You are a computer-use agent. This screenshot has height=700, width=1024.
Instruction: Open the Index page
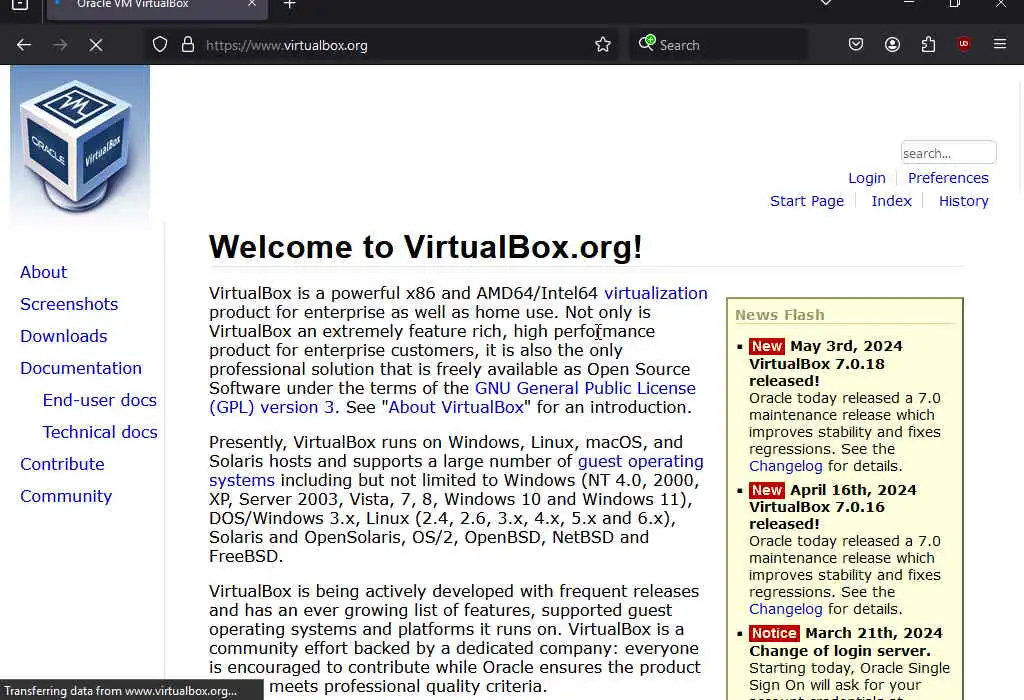pyautogui.click(x=891, y=201)
